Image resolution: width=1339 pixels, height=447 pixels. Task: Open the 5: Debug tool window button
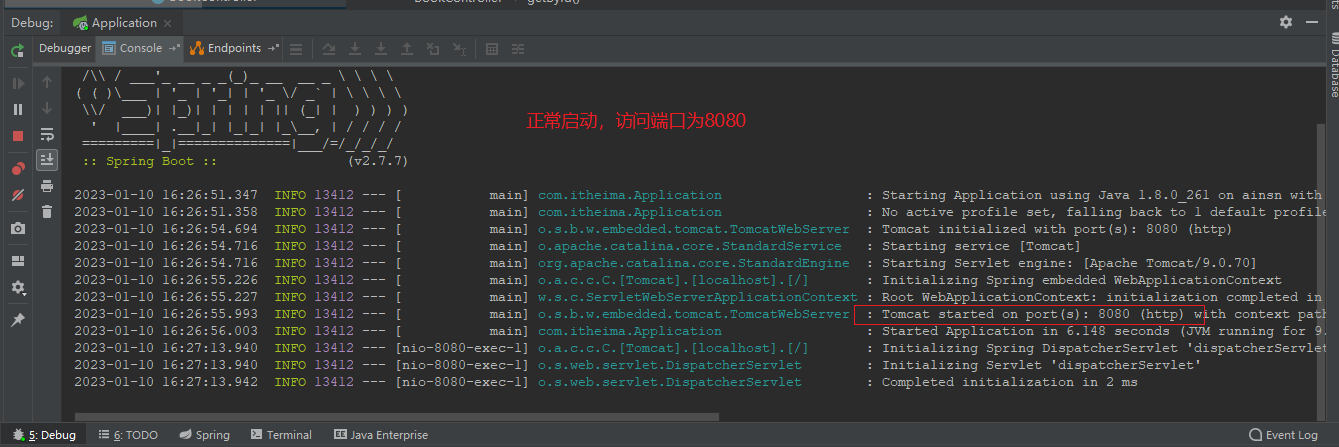coord(44,435)
